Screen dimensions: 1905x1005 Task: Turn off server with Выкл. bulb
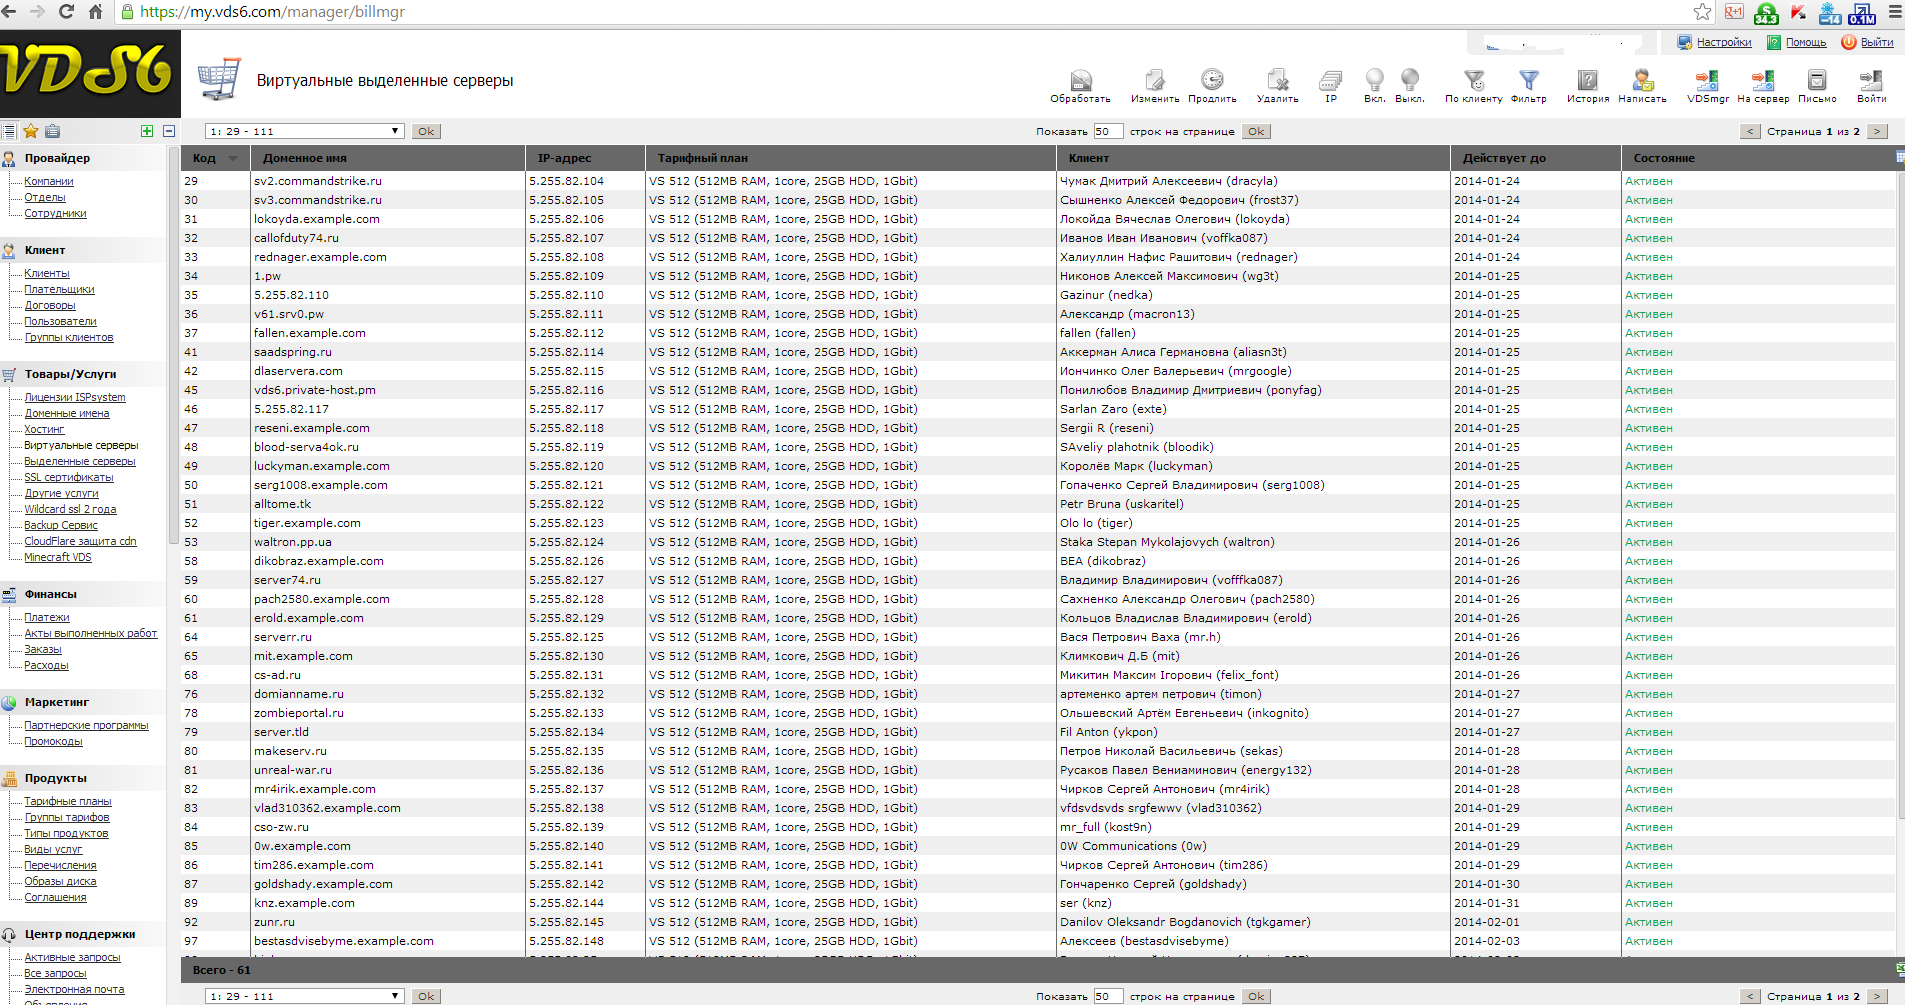(1410, 81)
